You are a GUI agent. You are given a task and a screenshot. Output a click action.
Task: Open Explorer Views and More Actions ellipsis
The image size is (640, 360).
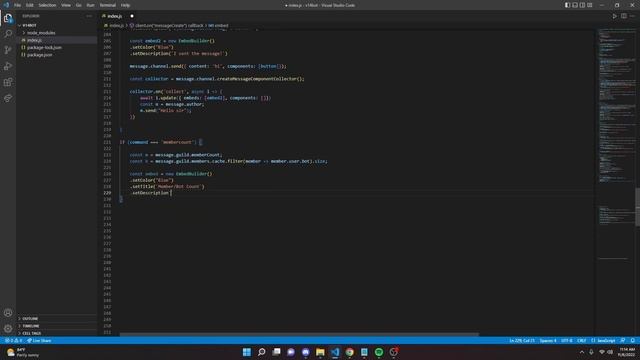click(x=89, y=16)
